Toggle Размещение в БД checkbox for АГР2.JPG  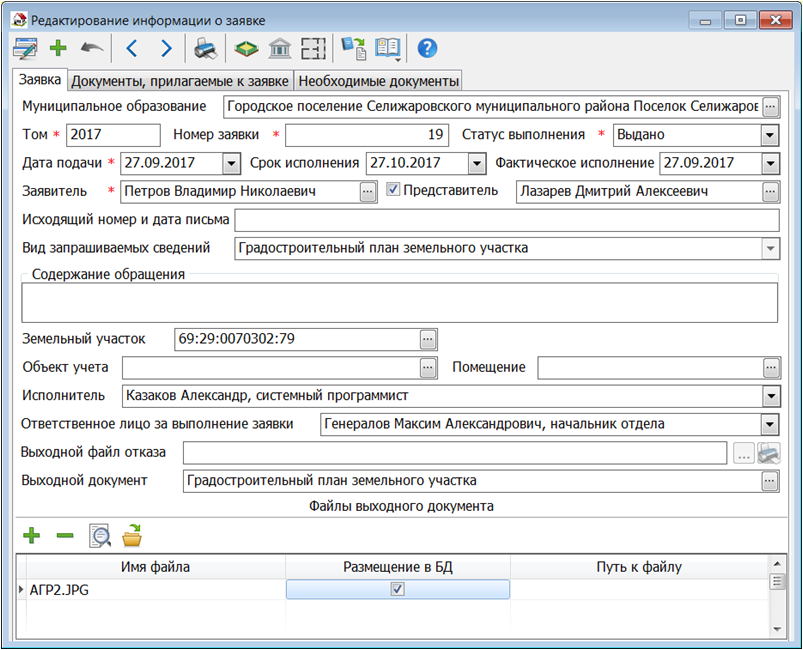point(398,590)
